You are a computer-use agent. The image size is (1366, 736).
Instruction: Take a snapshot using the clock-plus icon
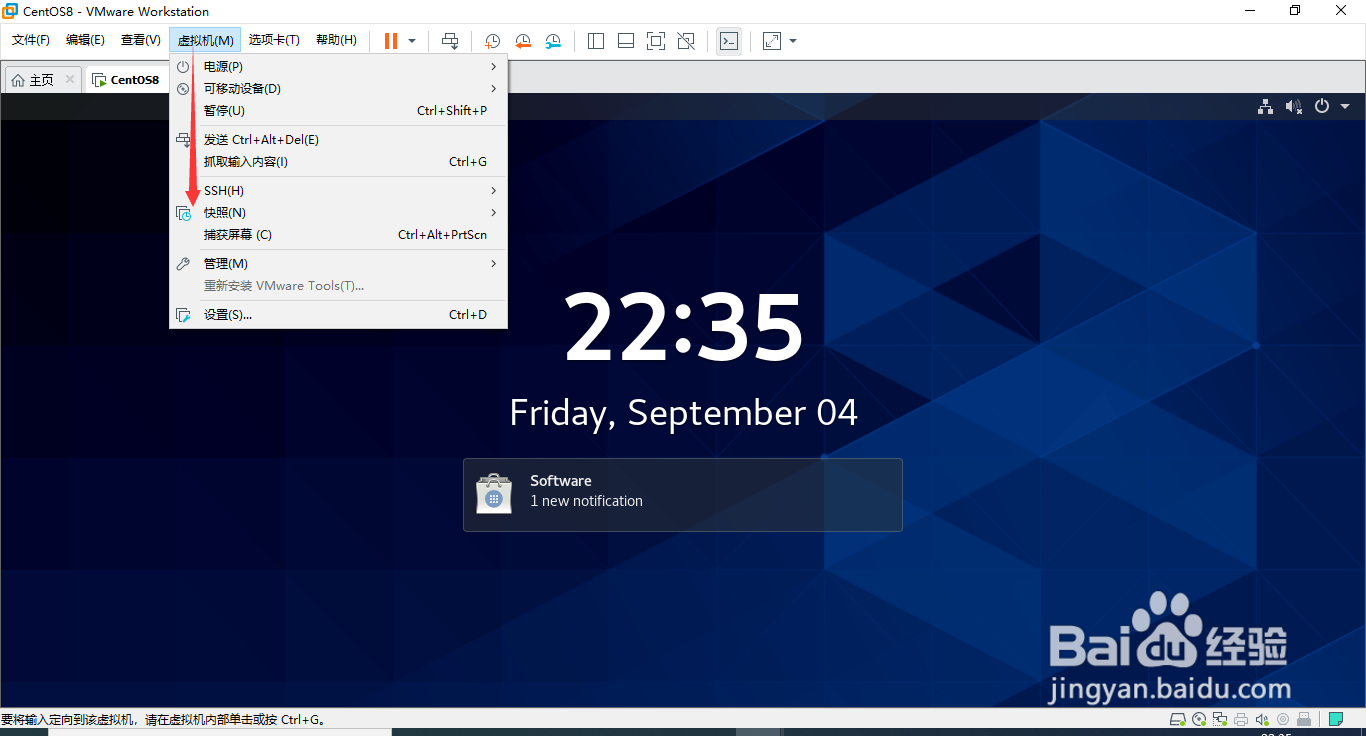(493, 41)
